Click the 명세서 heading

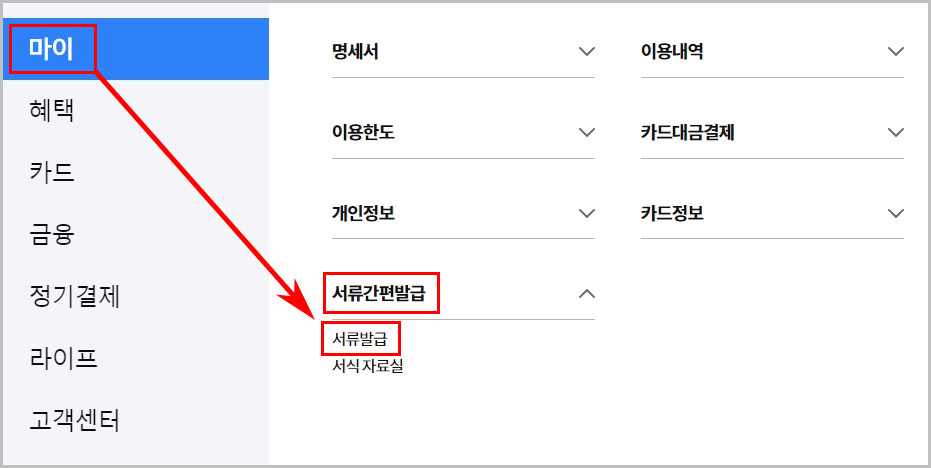tap(355, 52)
